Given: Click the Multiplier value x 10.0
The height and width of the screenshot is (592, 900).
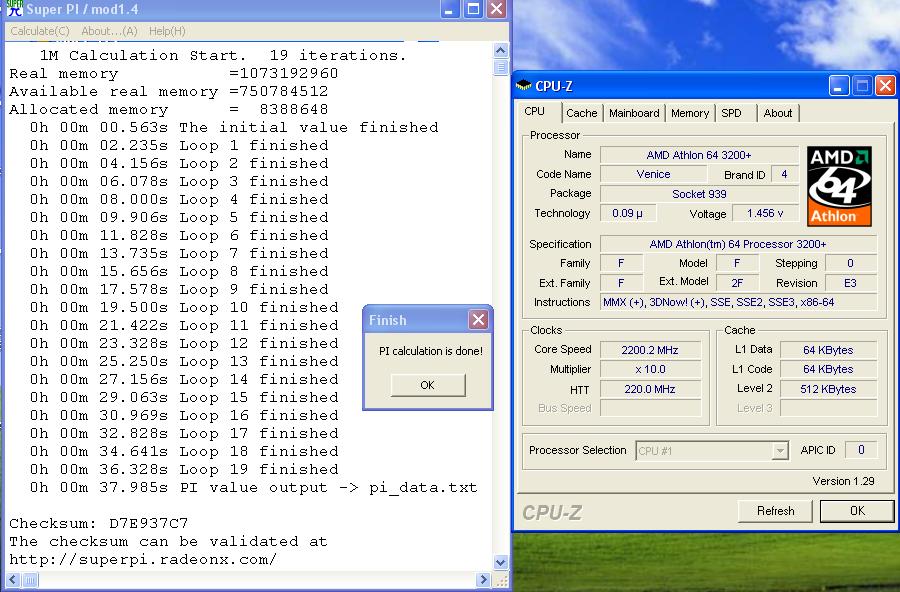Looking at the screenshot, I should [x=650, y=369].
